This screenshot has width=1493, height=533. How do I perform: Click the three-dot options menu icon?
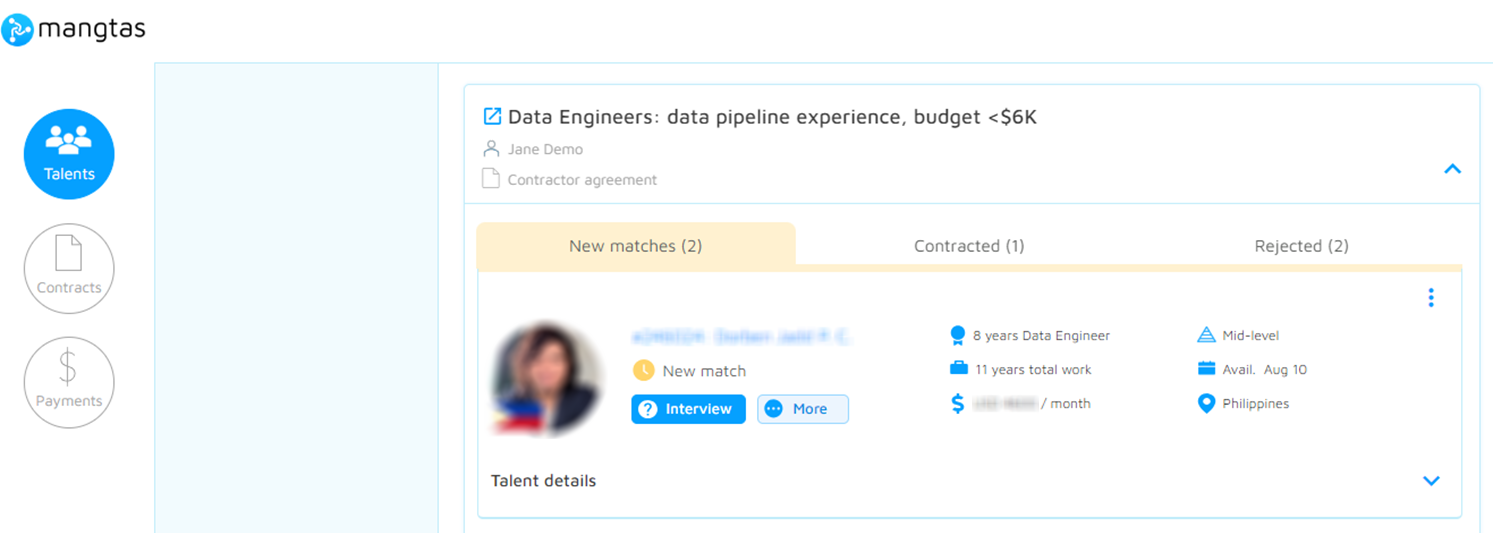pos(1431,297)
